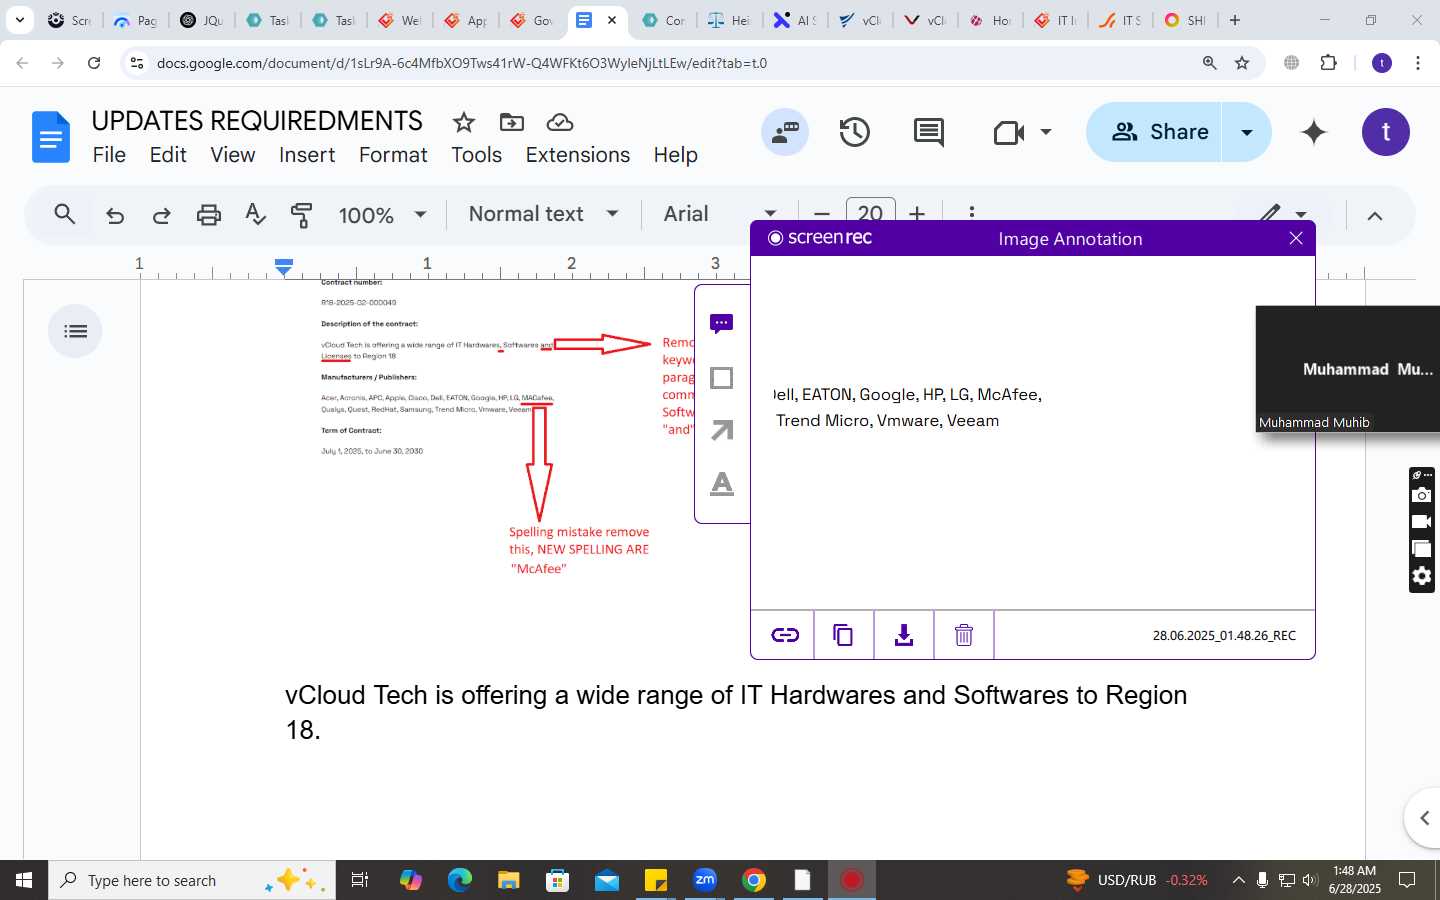This screenshot has height=900, width=1440.
Task: Download the annotated image
Action: pyautogui.click(x=904, y=635)
